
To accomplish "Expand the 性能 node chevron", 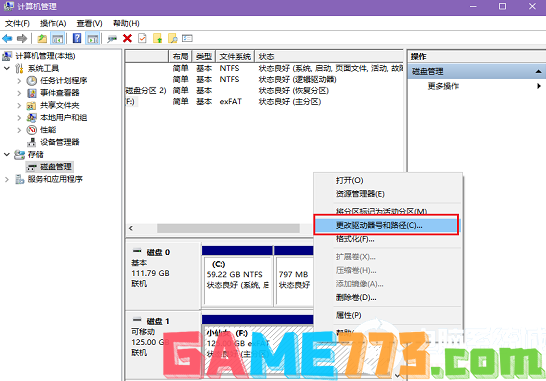I will pyautogui.click(x=19, y=130).
